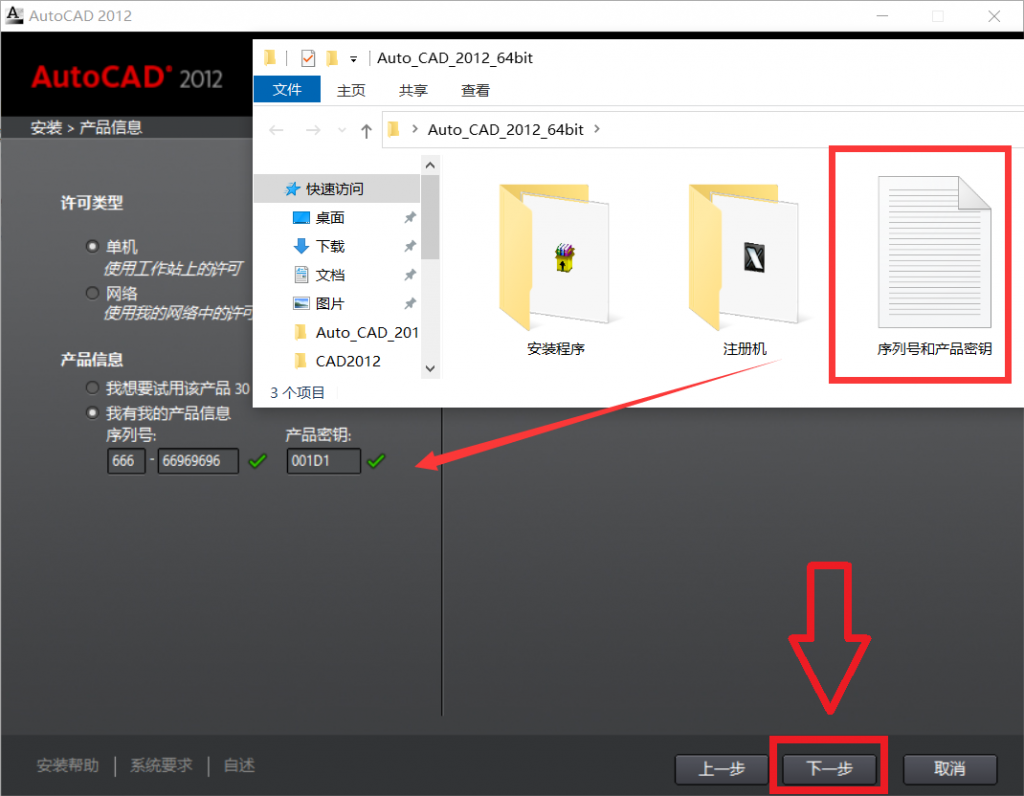
Task: Click the CAD2012 folder icon in sidebar
Action: click(300, 361)
